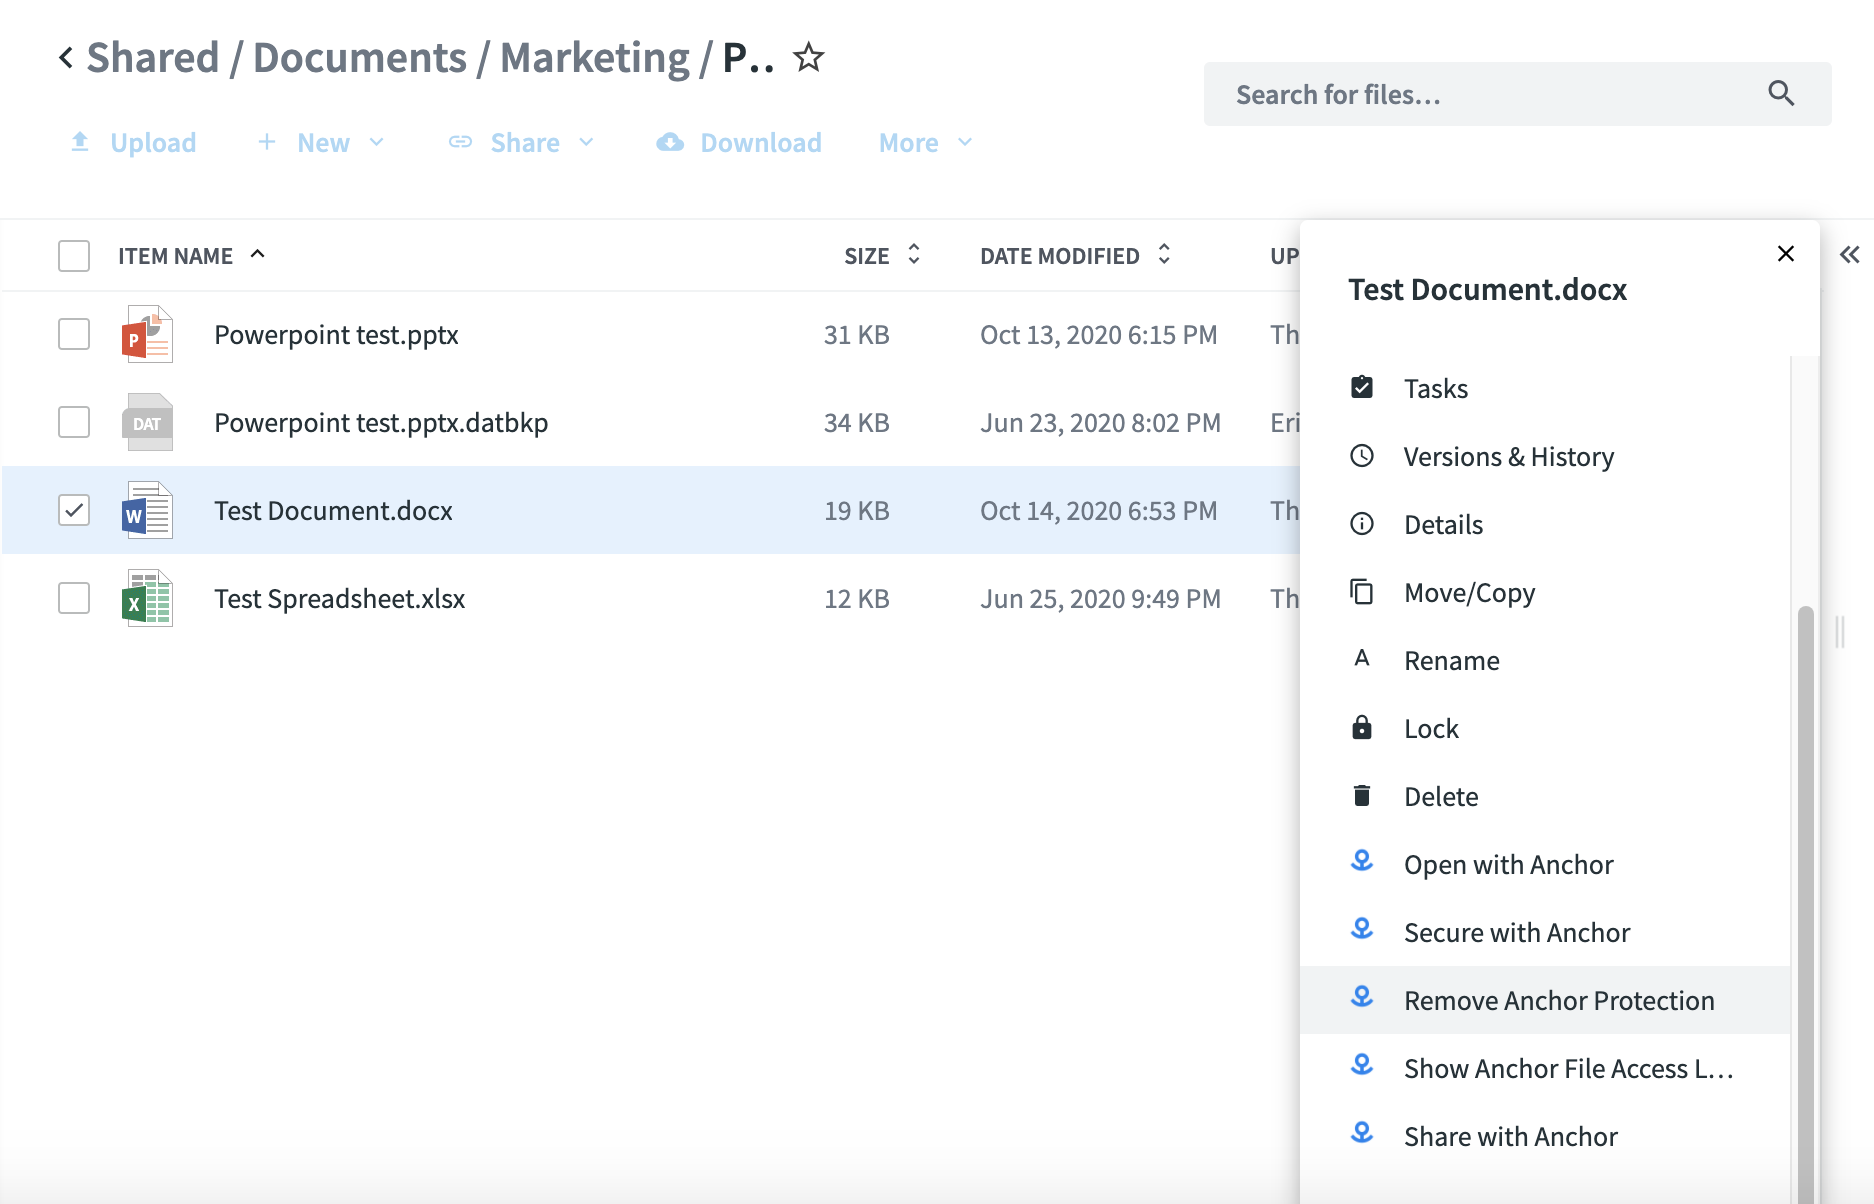
Task: Click the Upload button
Action: [x=134, y=143]
